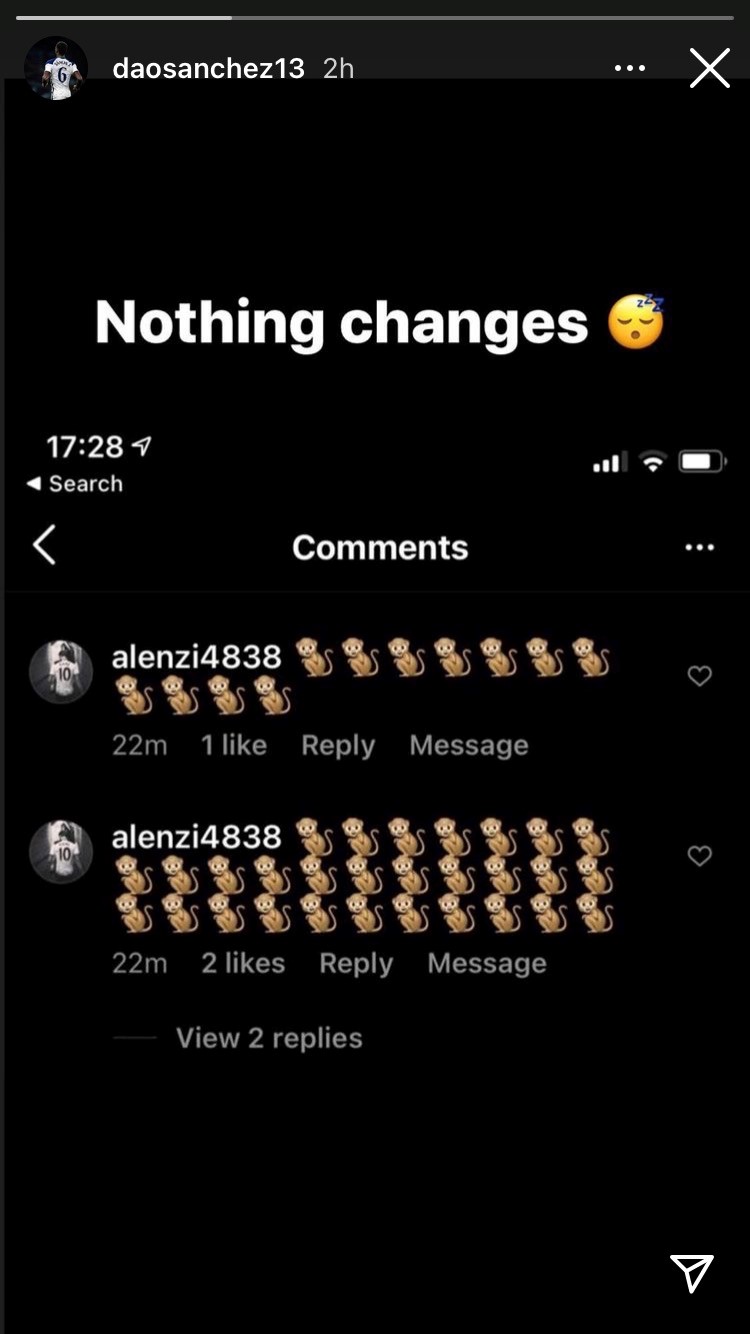Like the second alenzi4838 comment heart
The width and height of the screenshot is (750, 1334).
[700, 856]
